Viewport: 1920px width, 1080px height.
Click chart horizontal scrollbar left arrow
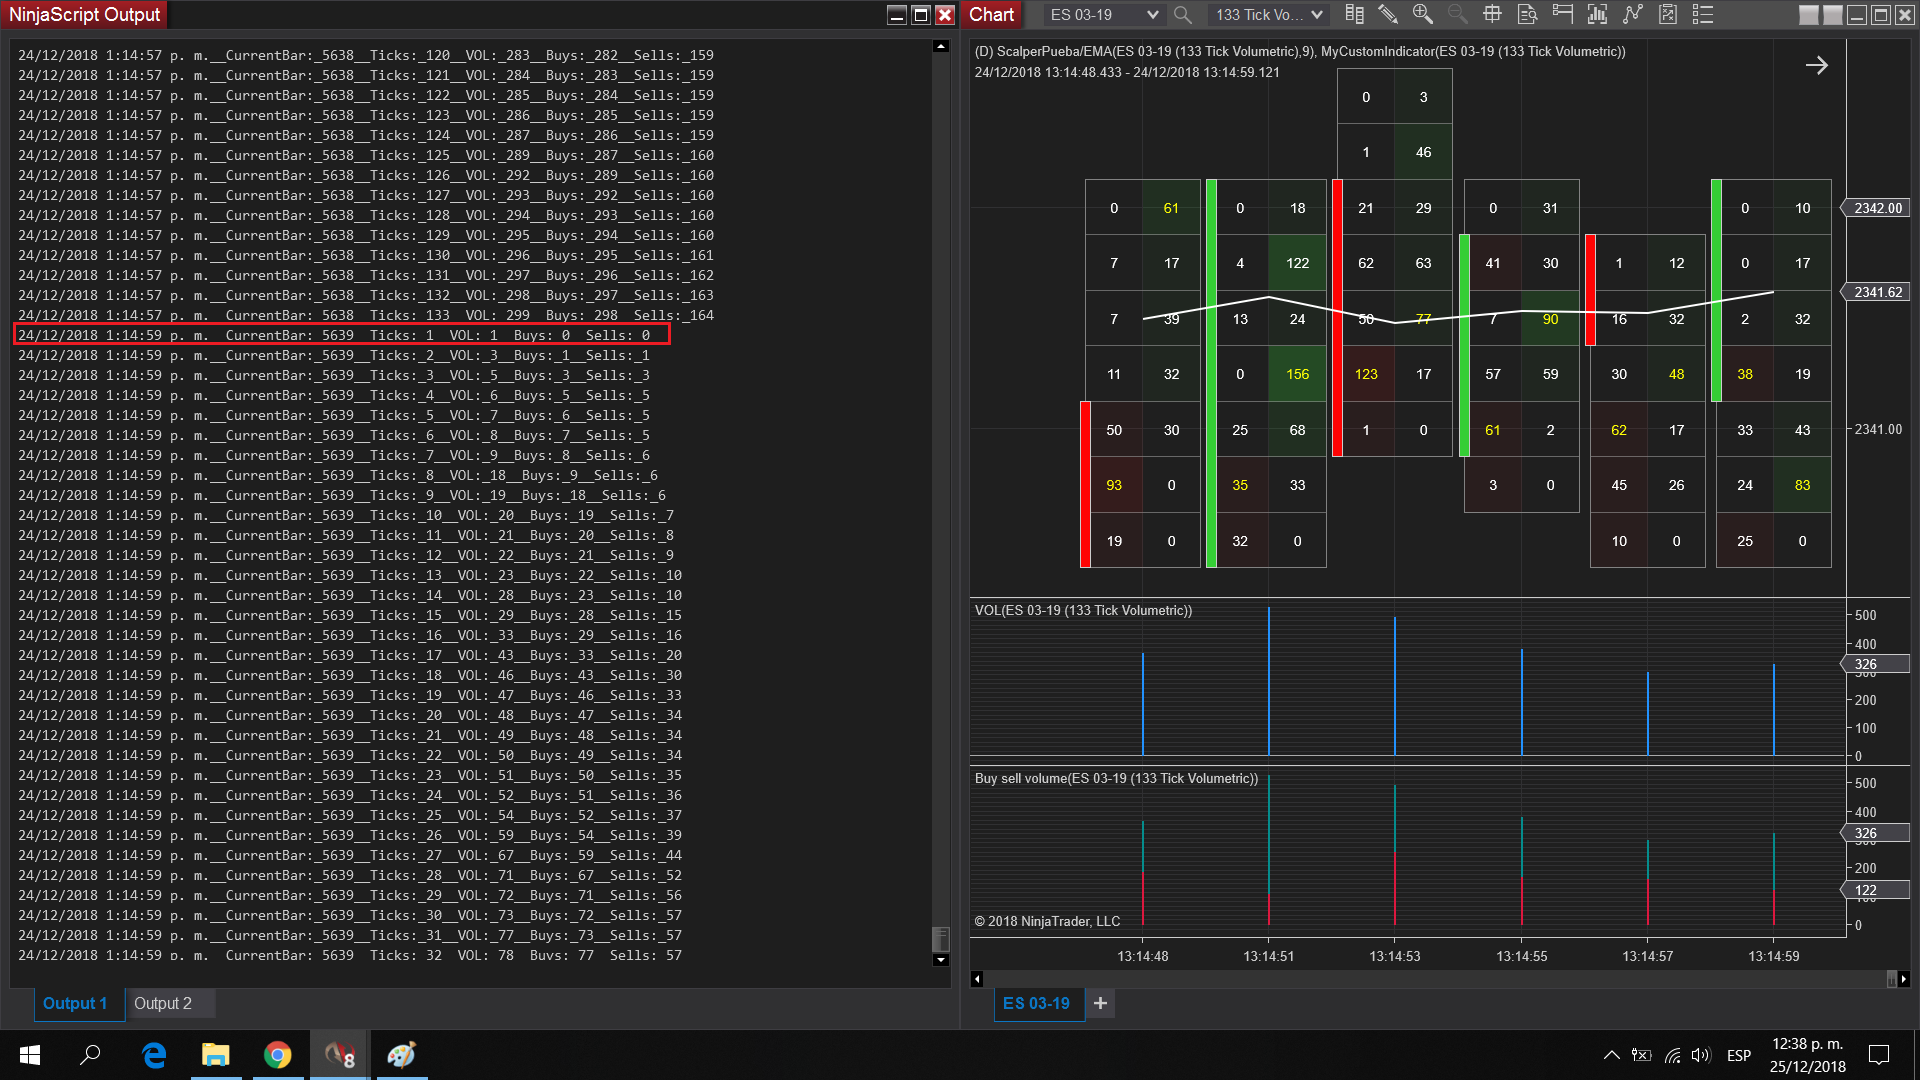(x=977, y=979)
